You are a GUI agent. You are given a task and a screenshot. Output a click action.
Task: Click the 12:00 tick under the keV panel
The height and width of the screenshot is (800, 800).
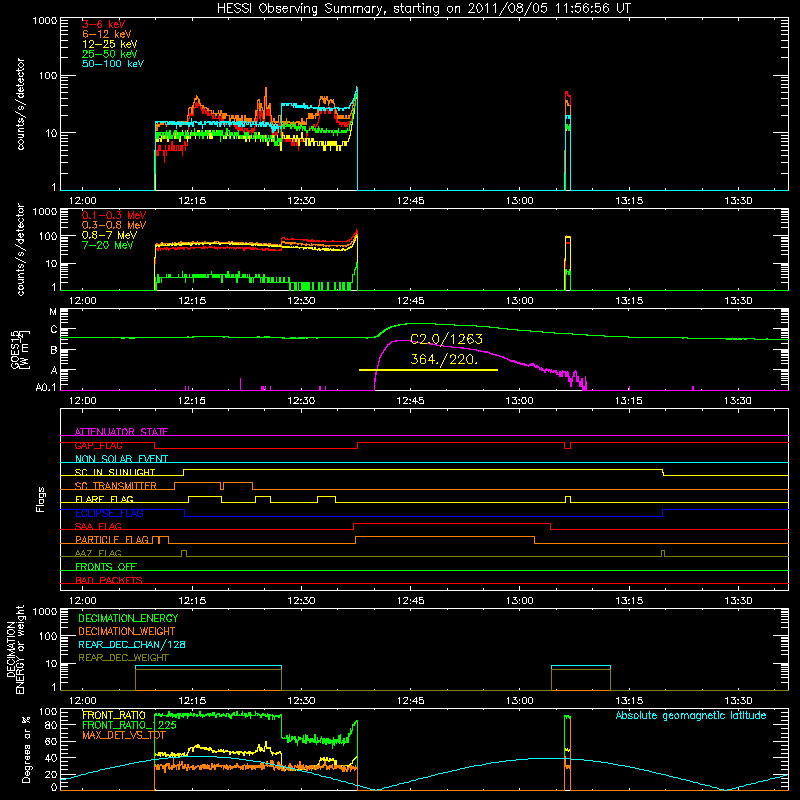(83, 201)
